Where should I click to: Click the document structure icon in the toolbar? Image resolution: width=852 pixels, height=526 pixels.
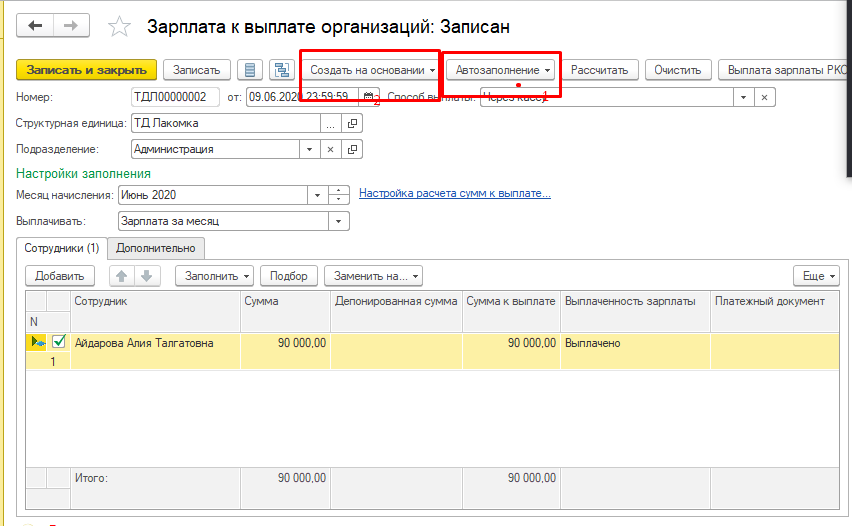pos(281,70)
